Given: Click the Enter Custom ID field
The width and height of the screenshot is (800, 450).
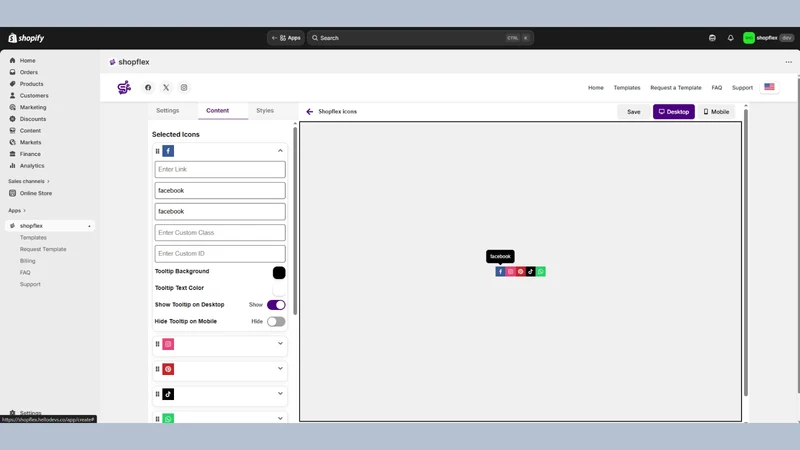Looking at the screenshot, I should click(220, 254).
